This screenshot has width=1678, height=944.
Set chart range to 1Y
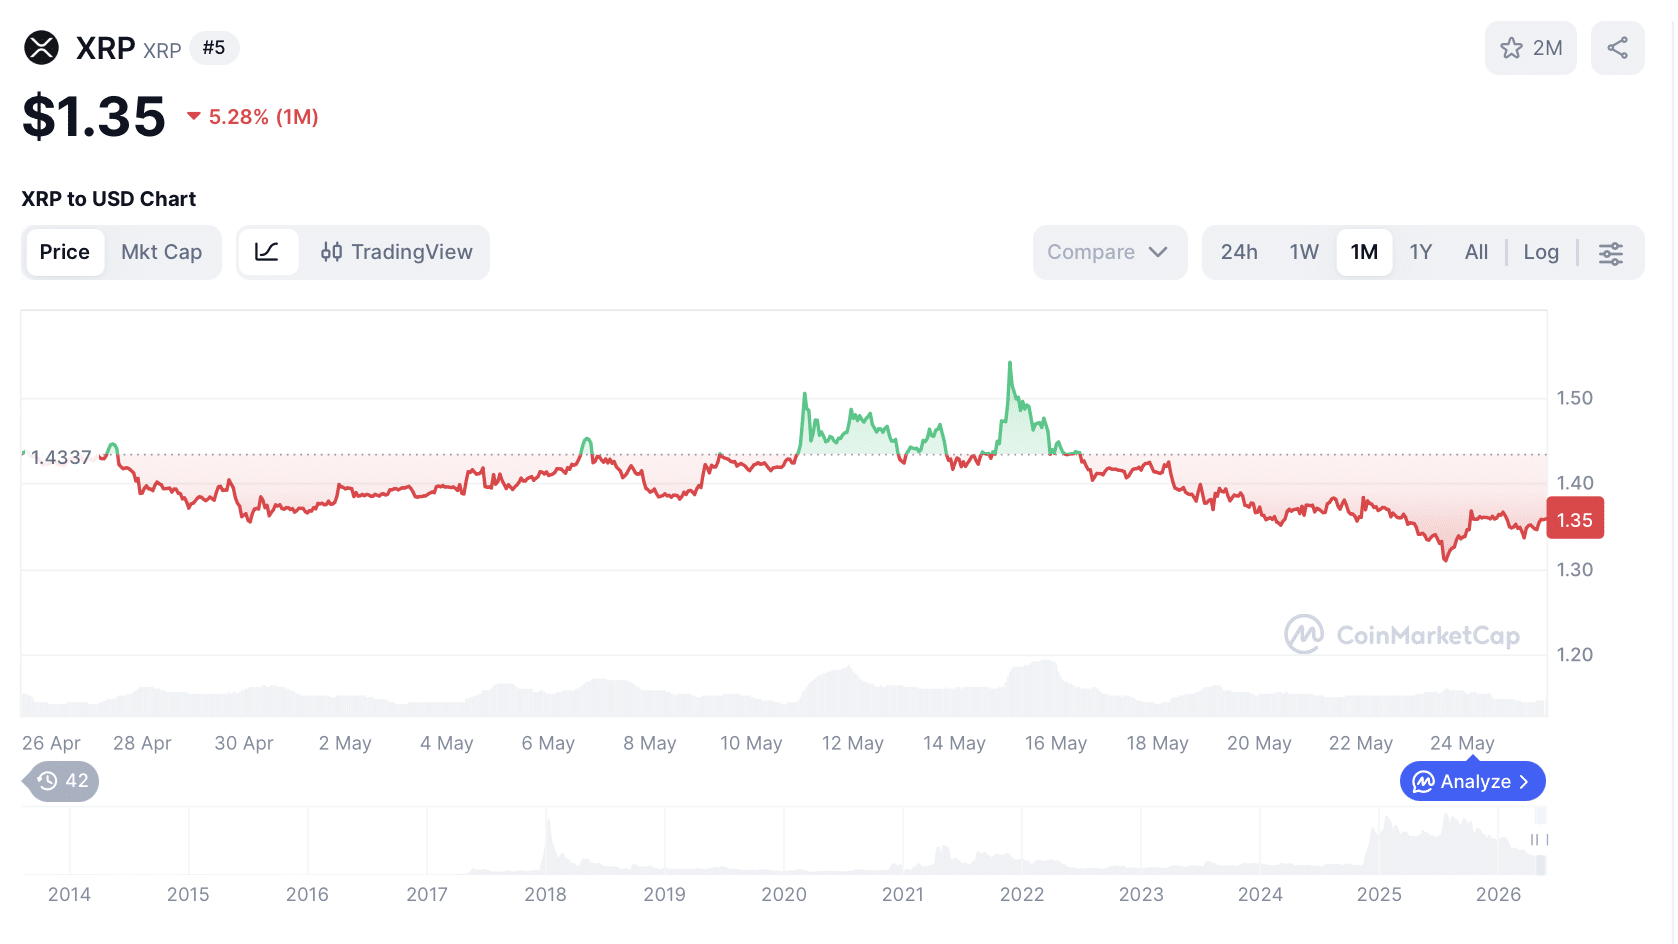point(1421,252)
